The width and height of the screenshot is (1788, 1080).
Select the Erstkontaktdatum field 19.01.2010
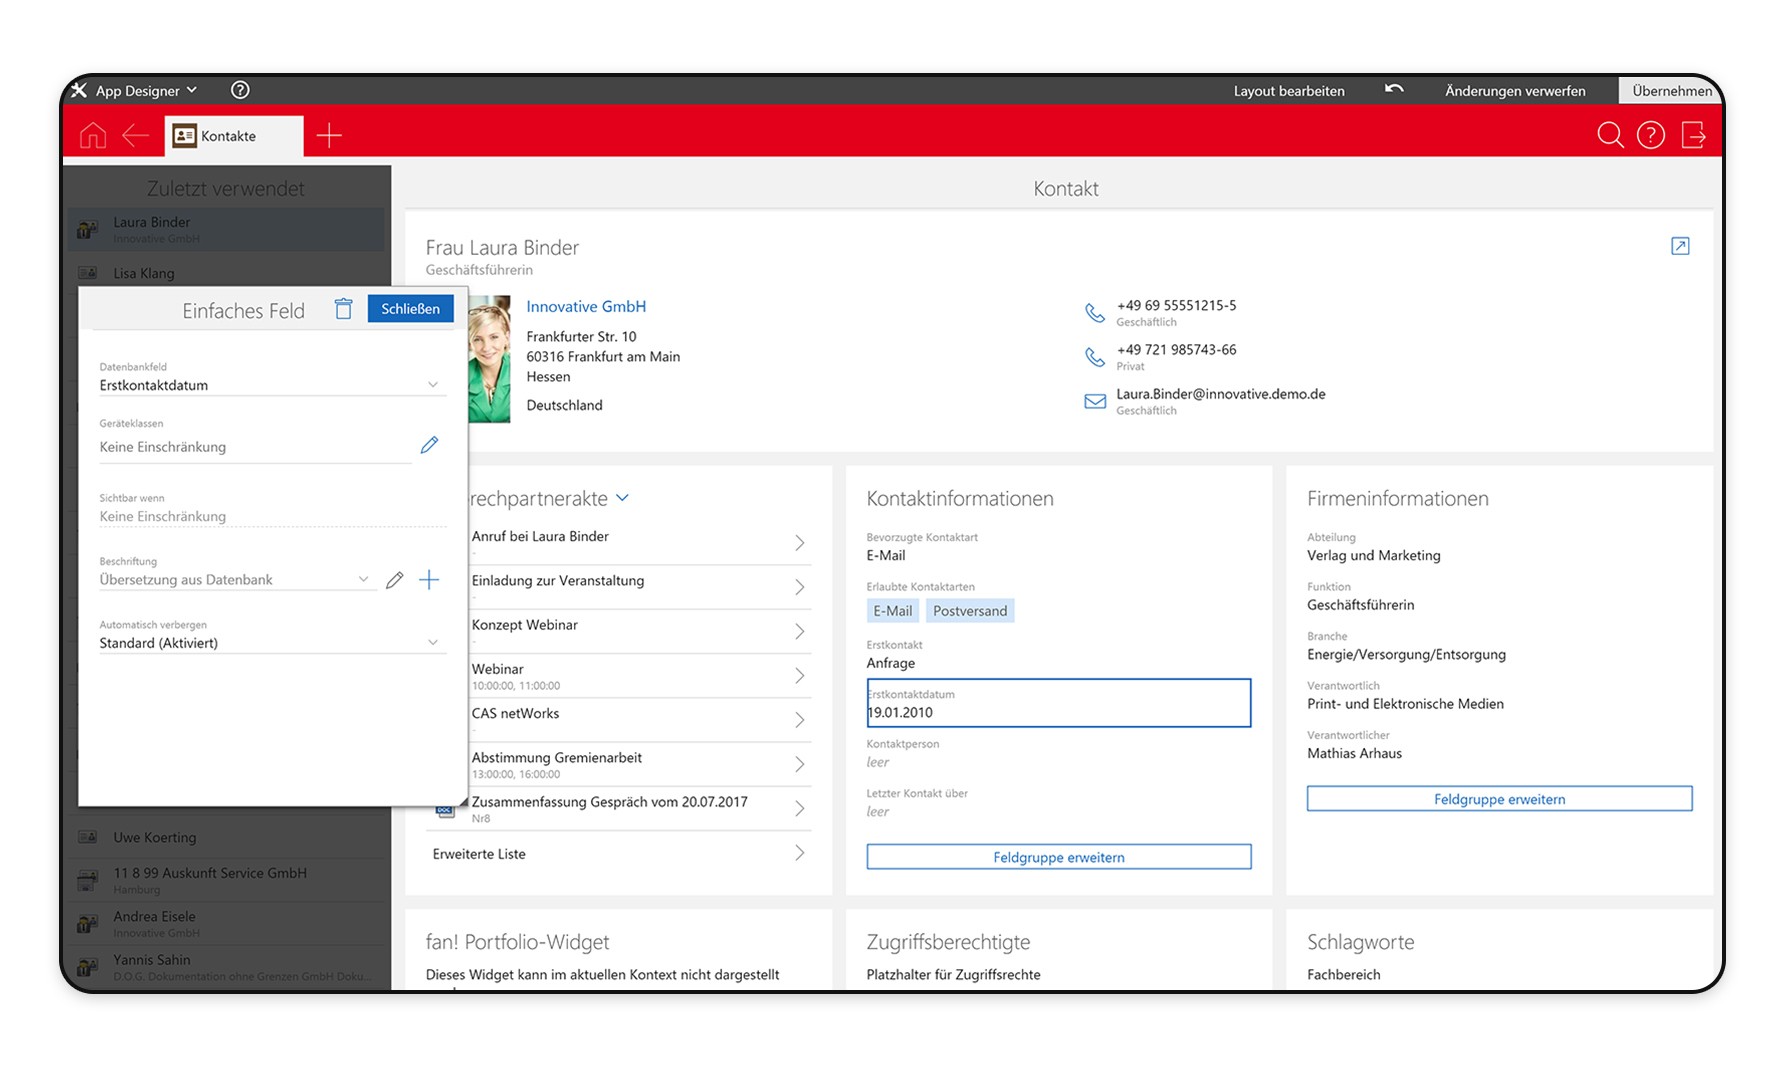(x=1058, y=703)
